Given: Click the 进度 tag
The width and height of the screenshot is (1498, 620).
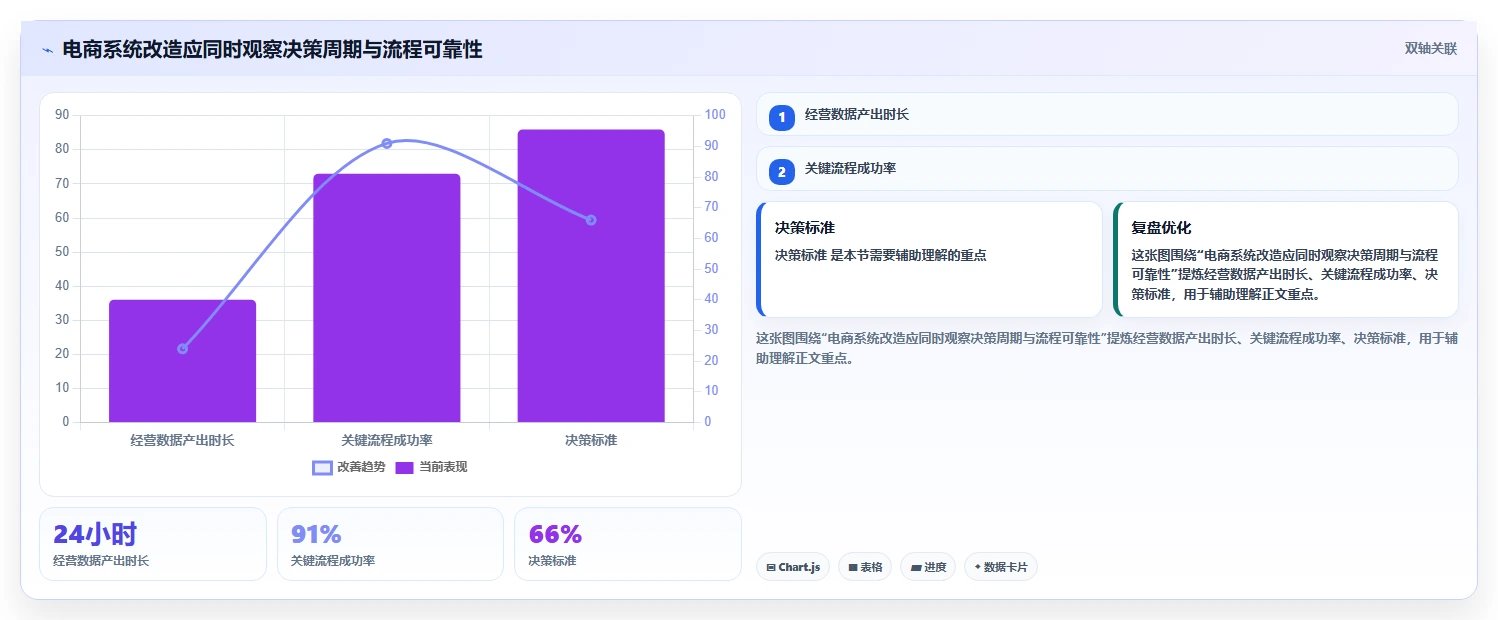Looking at the screenshot, I should point(928,567).
